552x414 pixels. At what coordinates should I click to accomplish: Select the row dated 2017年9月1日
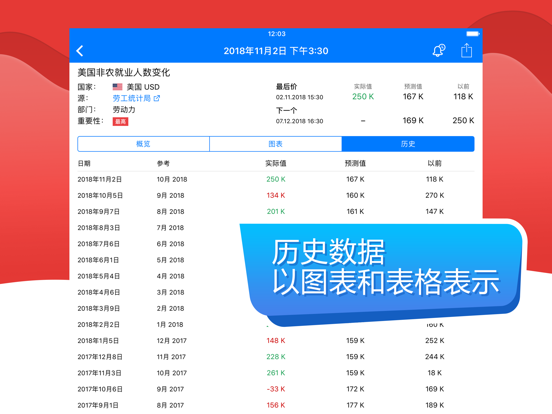(276, 406)
